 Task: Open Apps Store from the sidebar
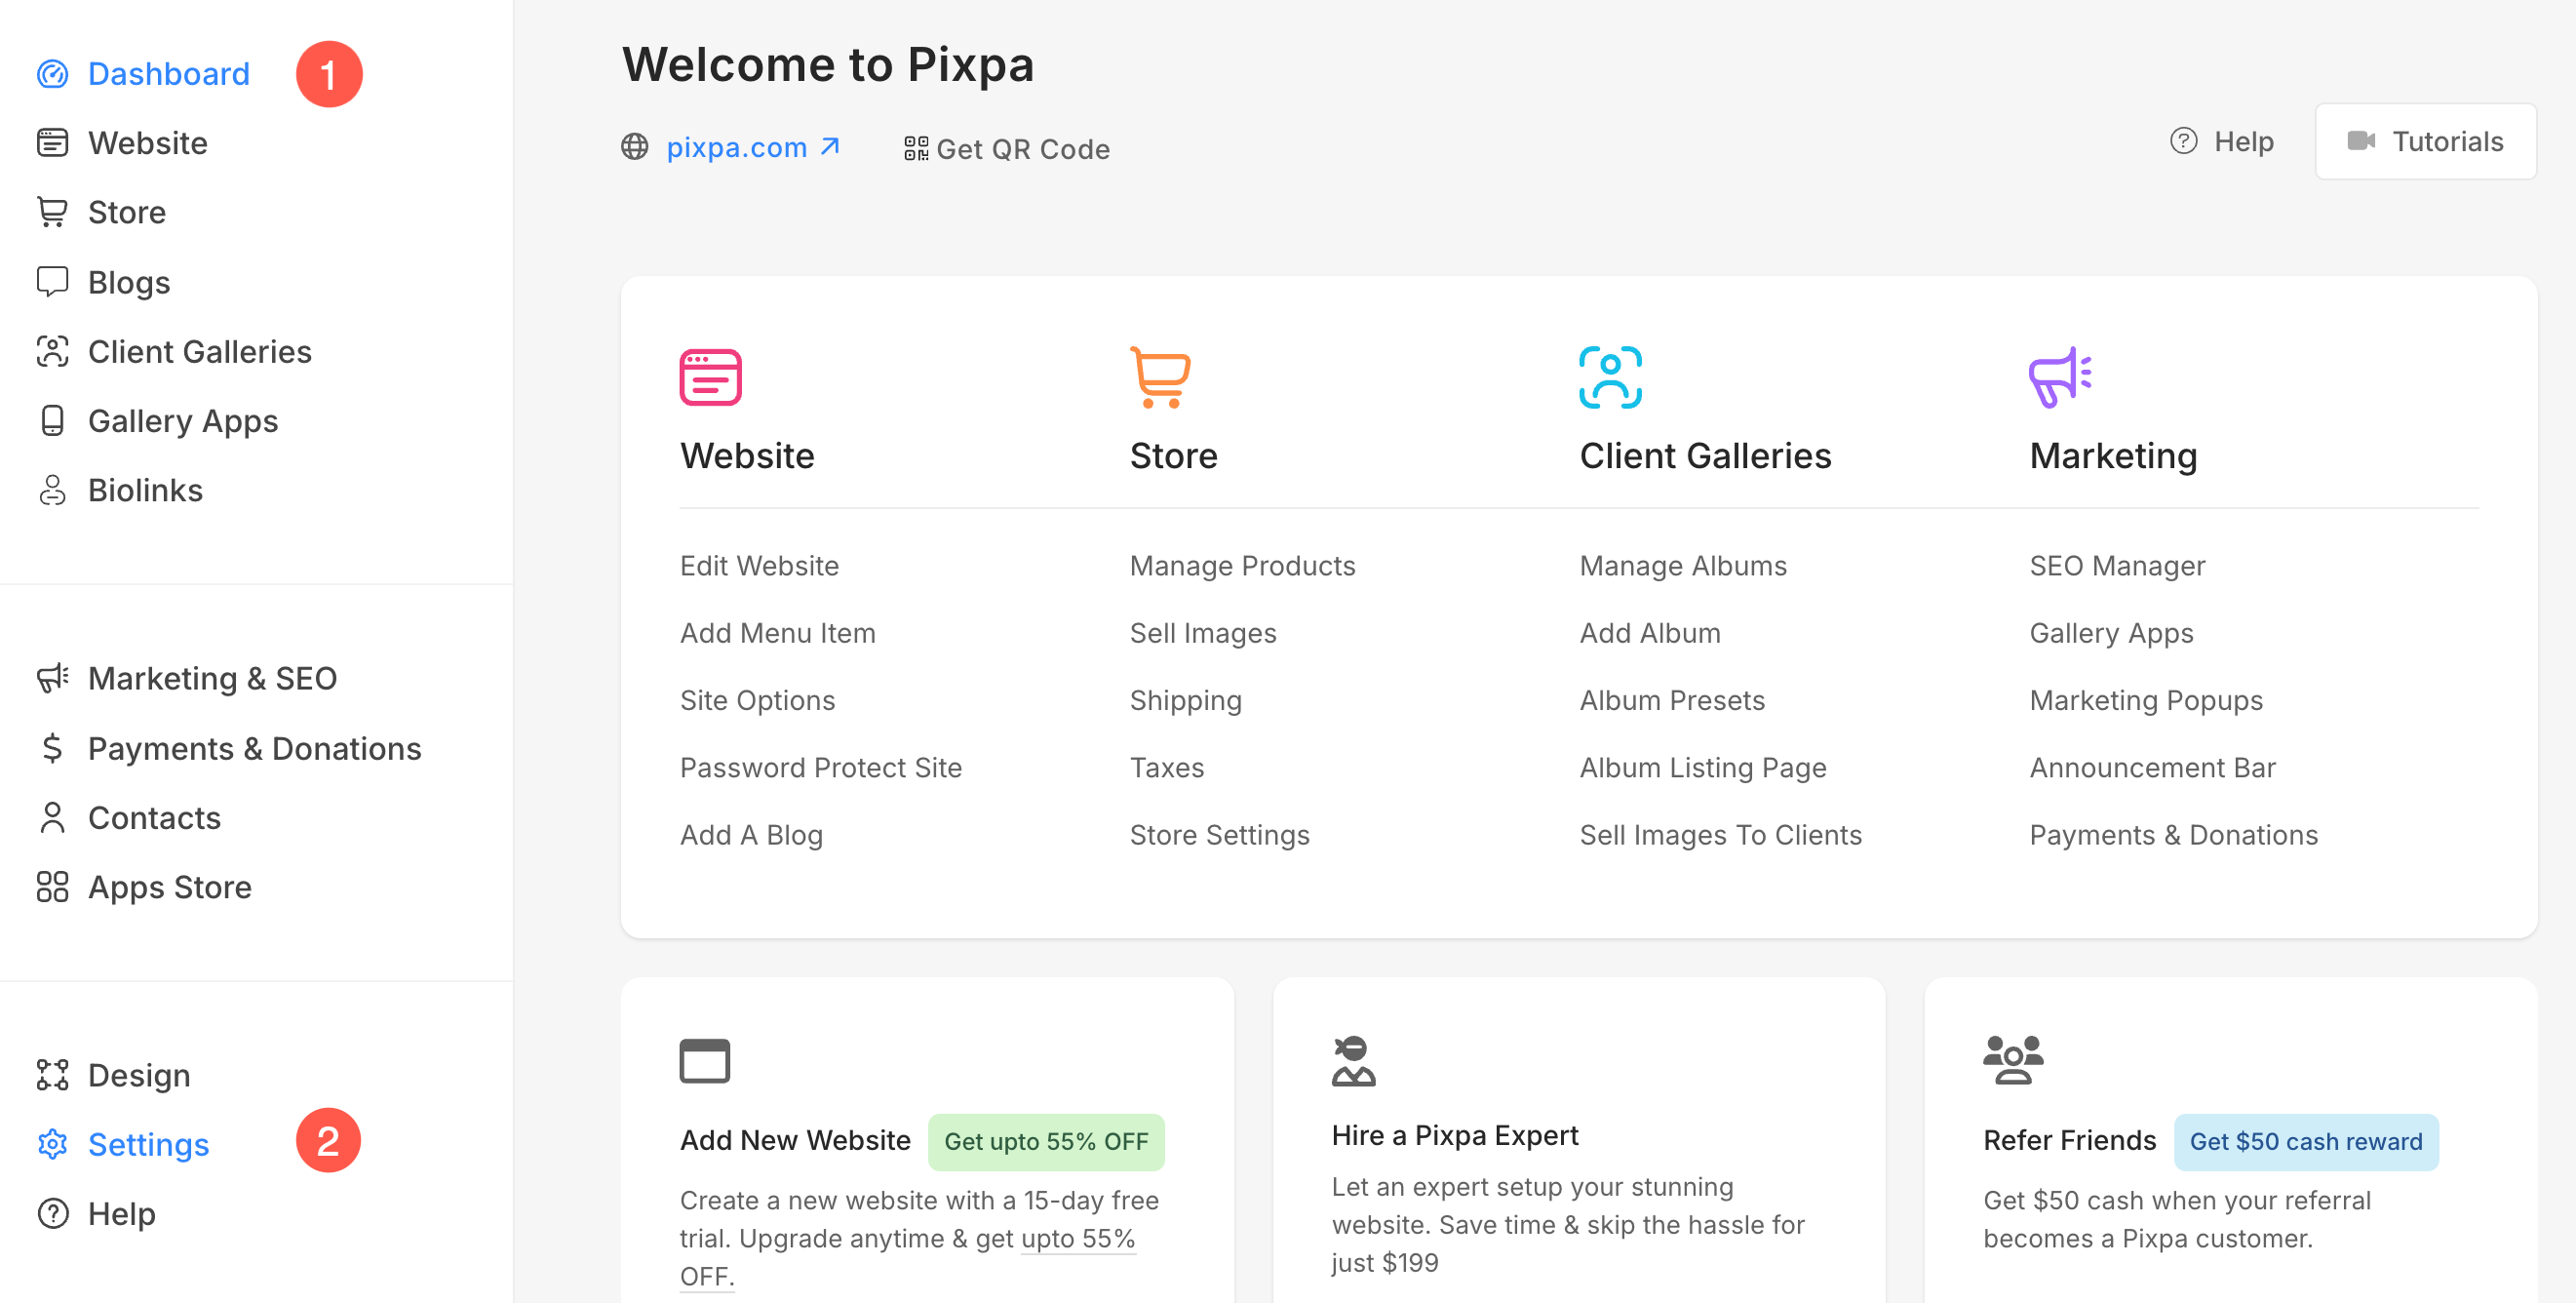point(169,887)
